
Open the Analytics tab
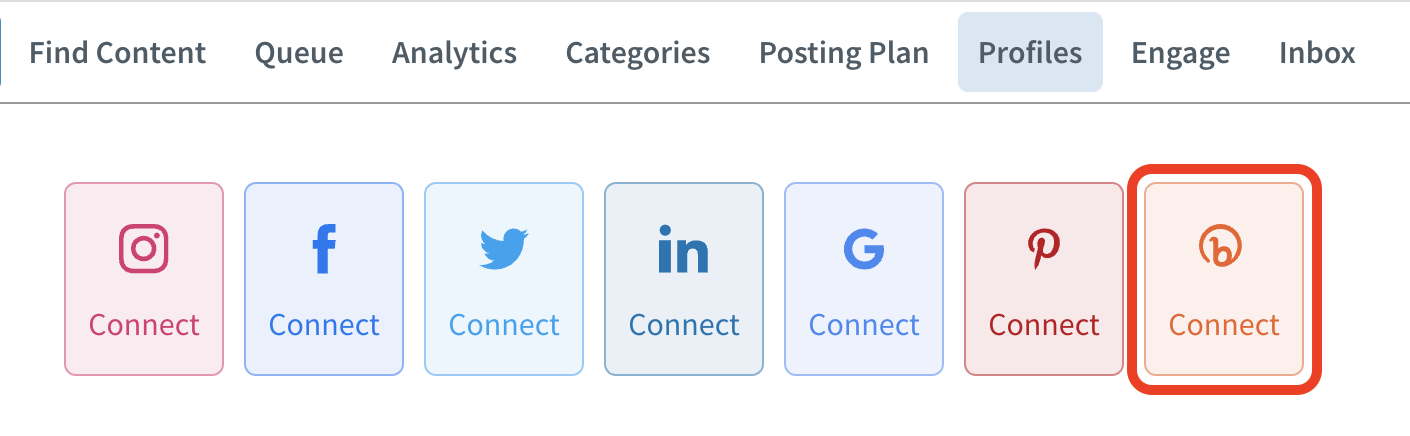click(454, 52)
